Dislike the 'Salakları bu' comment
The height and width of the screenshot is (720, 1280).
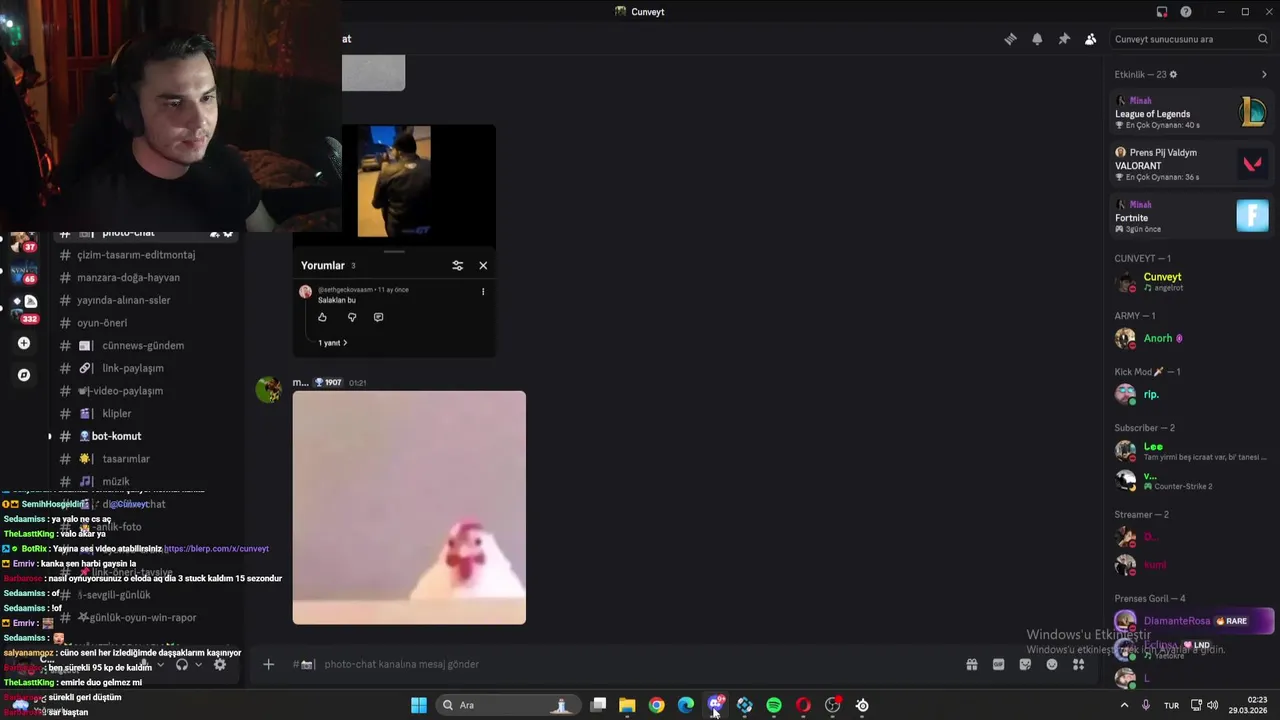click(351, 317)
